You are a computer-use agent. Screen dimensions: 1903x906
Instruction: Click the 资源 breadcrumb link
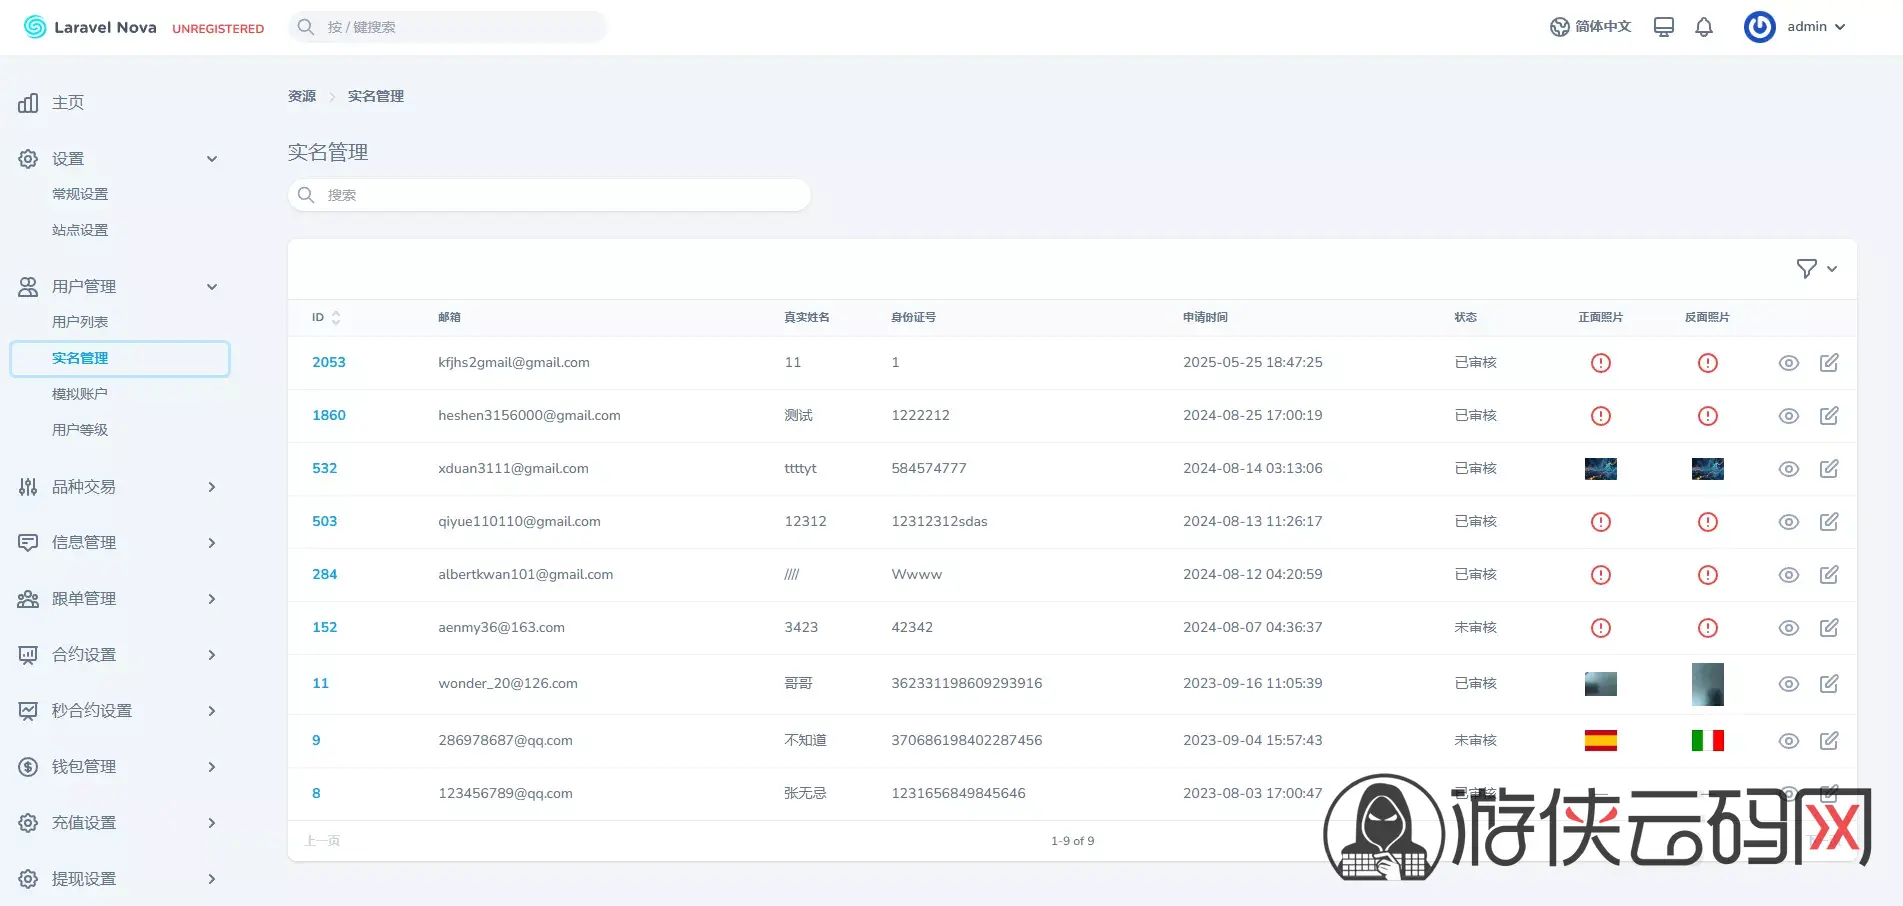click(x=302, y=97)
